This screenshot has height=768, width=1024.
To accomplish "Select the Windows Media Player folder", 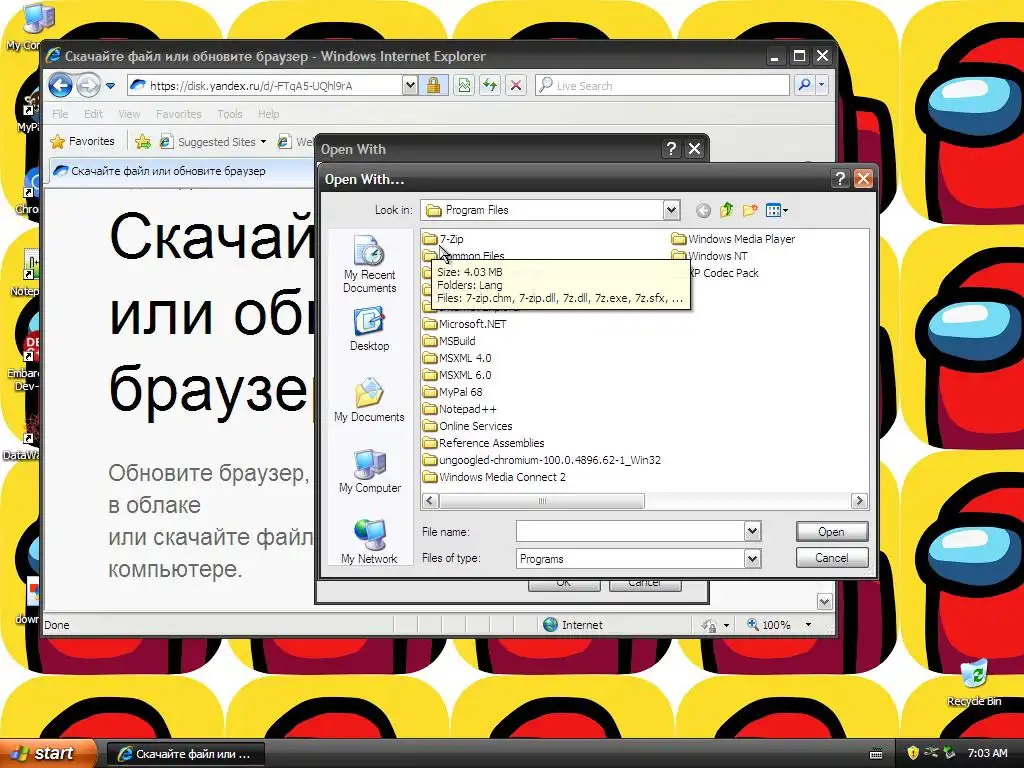I will [x=733, y=239].
